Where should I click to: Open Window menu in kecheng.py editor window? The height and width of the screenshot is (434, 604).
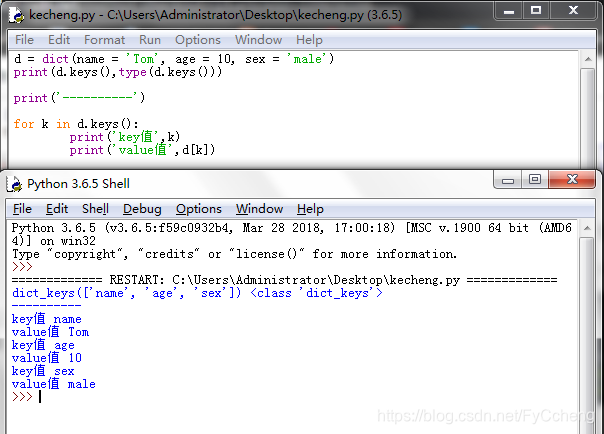tap(258, 40)
